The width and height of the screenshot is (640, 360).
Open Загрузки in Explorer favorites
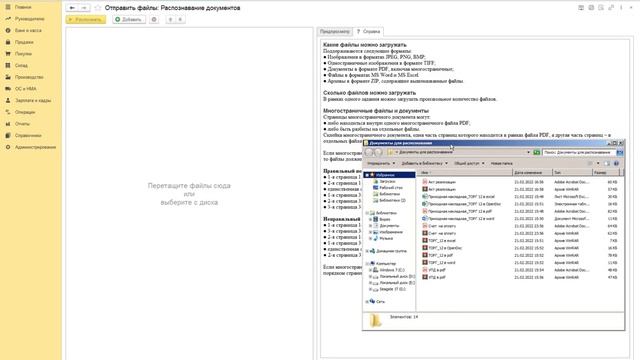pos(387,181)
